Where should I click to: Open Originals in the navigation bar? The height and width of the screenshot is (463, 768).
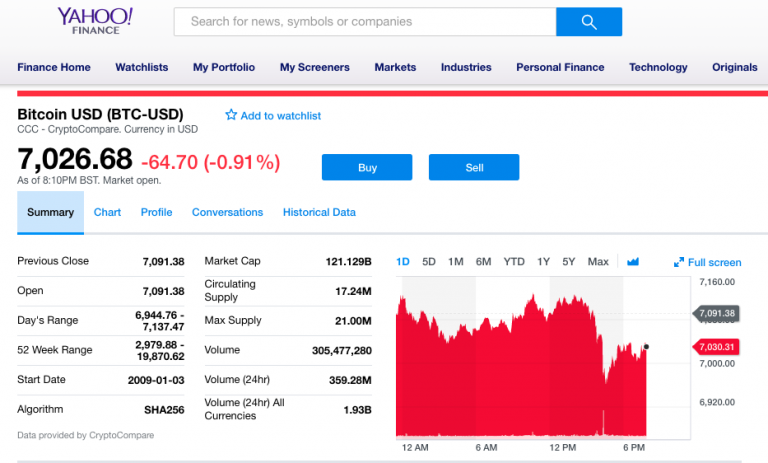point(735,67)
